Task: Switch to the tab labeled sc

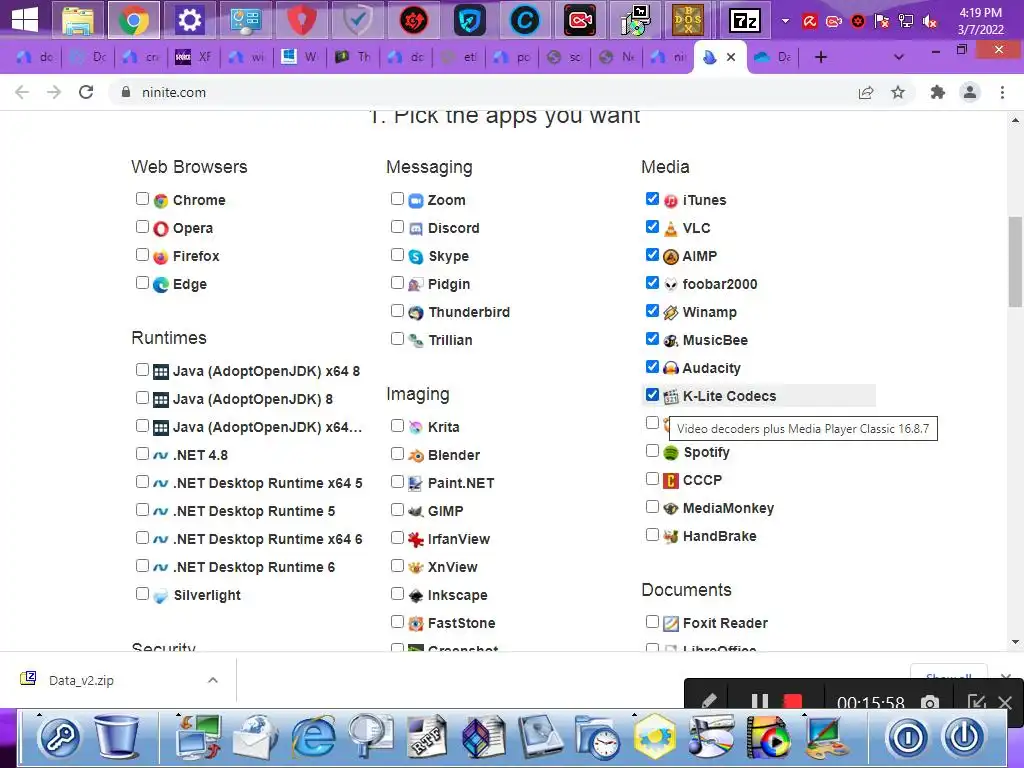Action: pos(565,57)
